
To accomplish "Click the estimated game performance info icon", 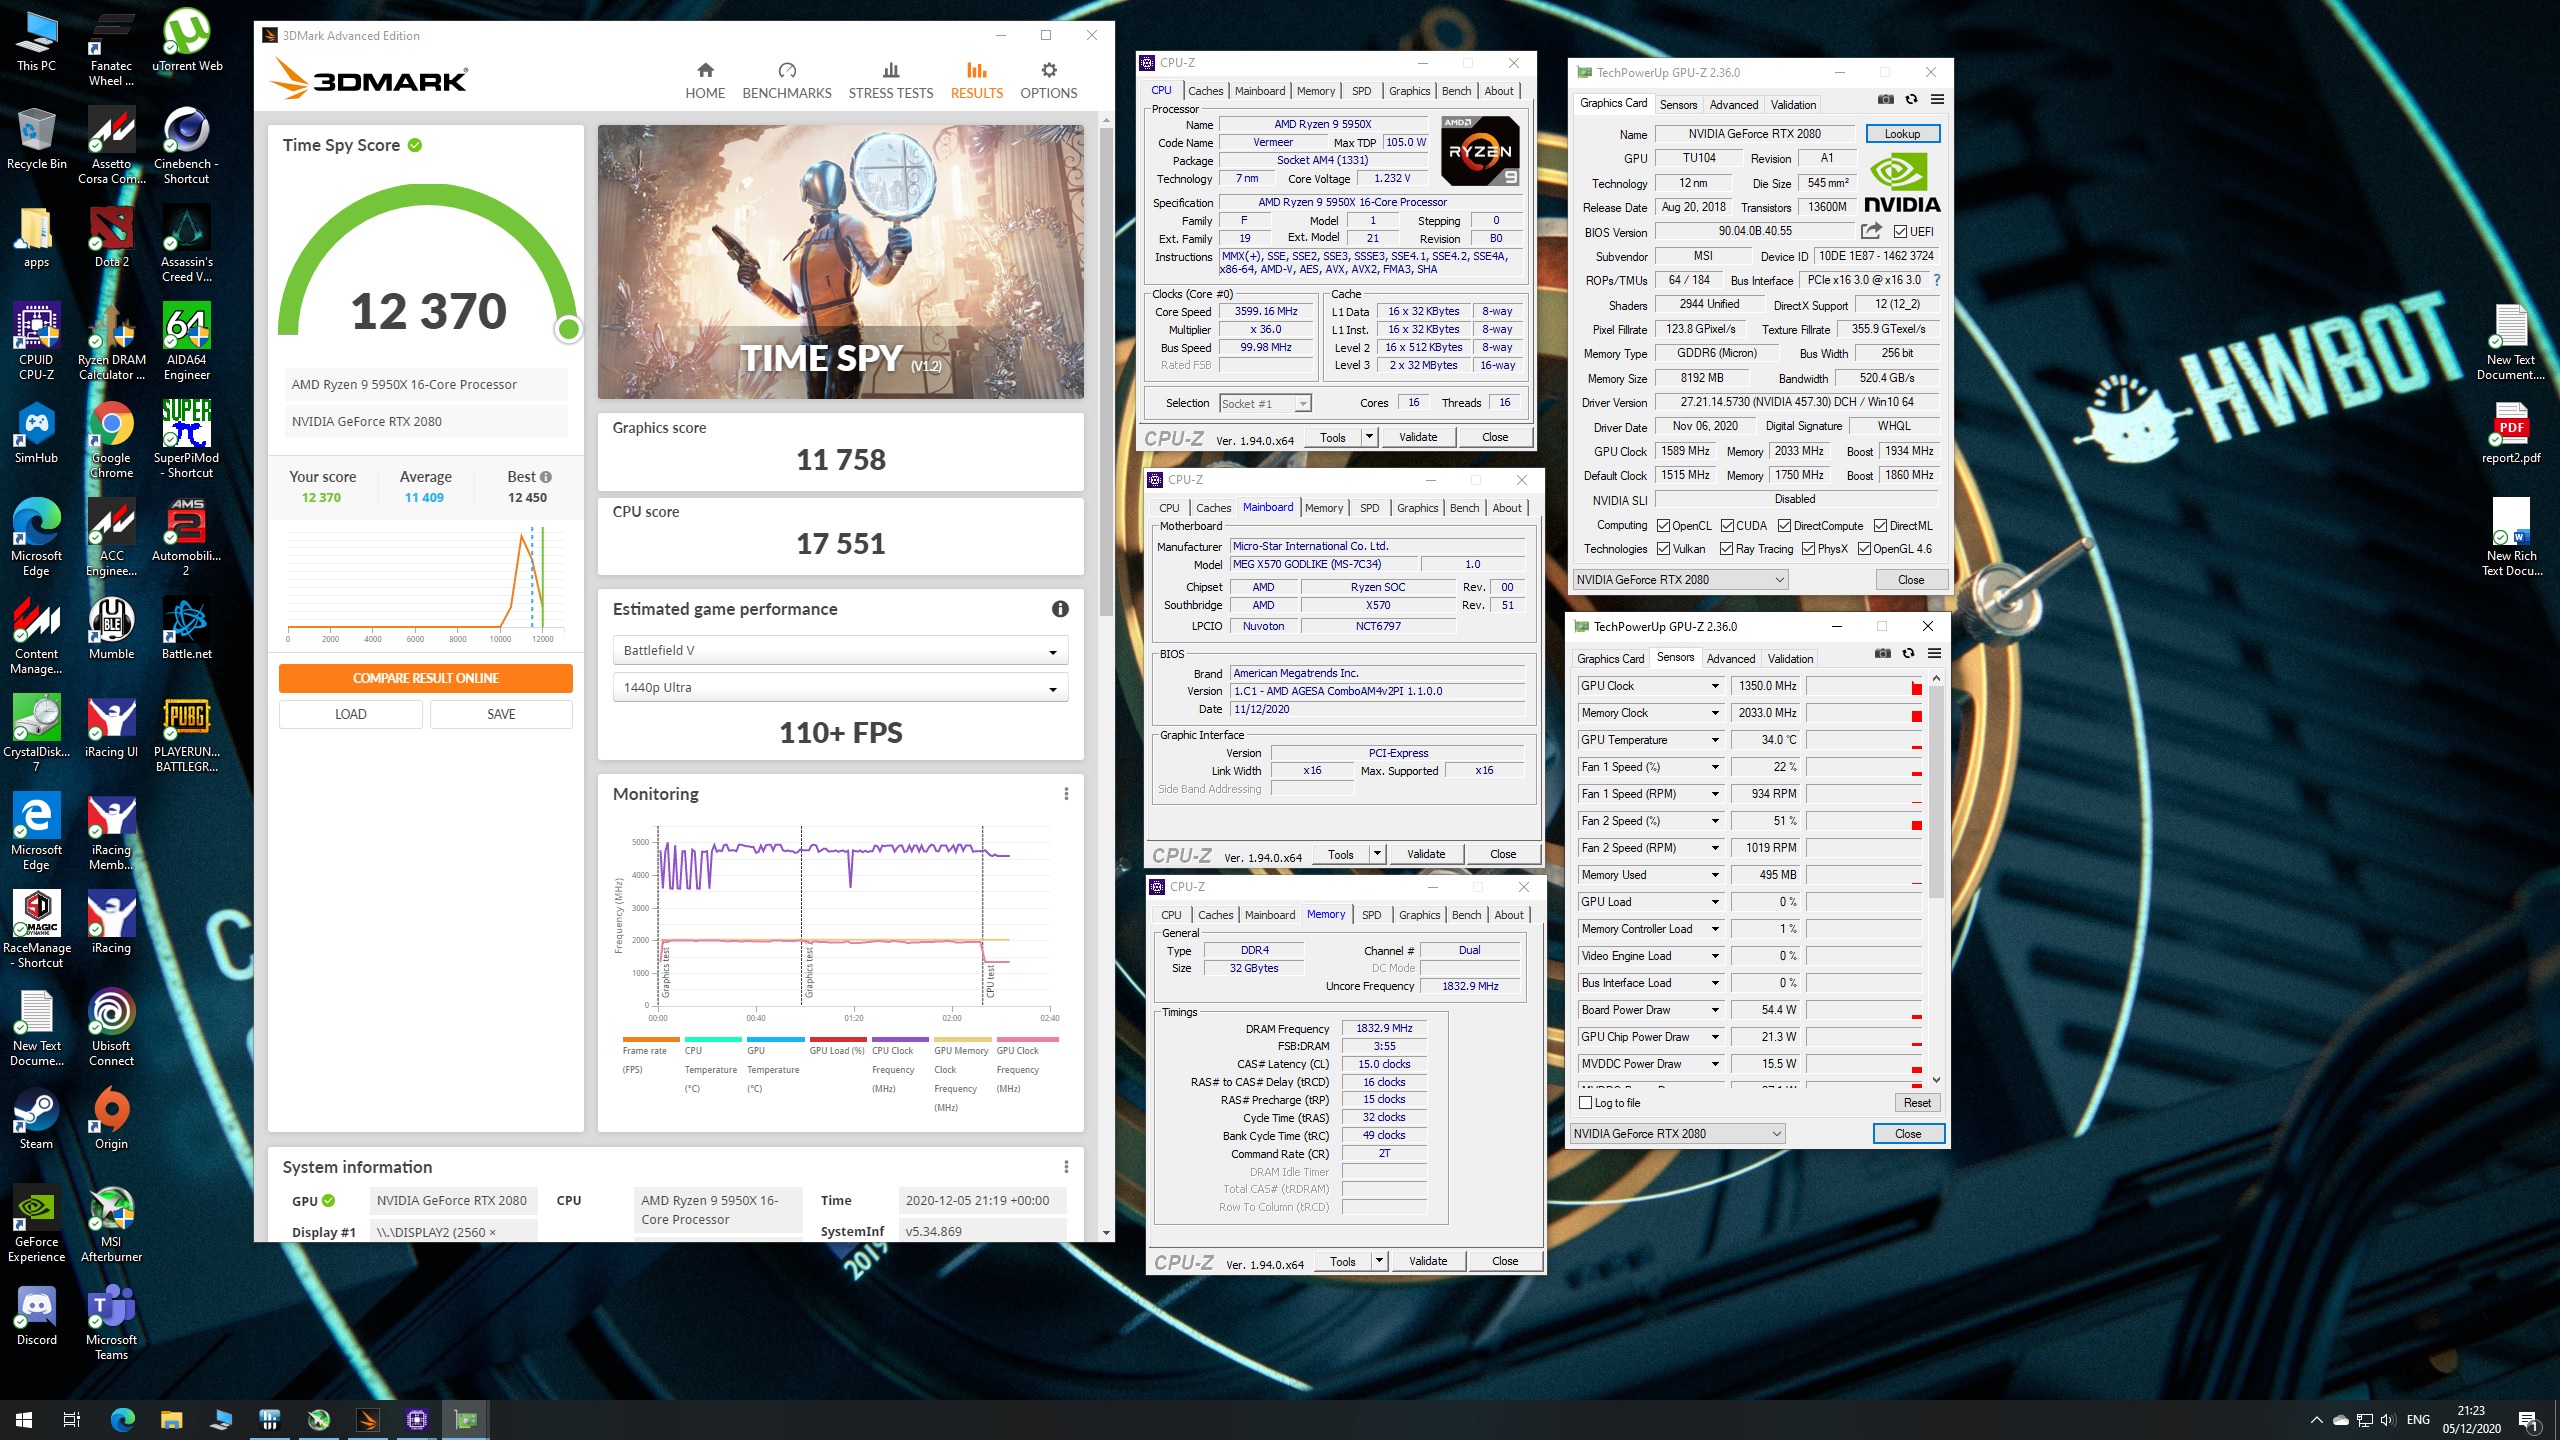I will (1060, 609).
